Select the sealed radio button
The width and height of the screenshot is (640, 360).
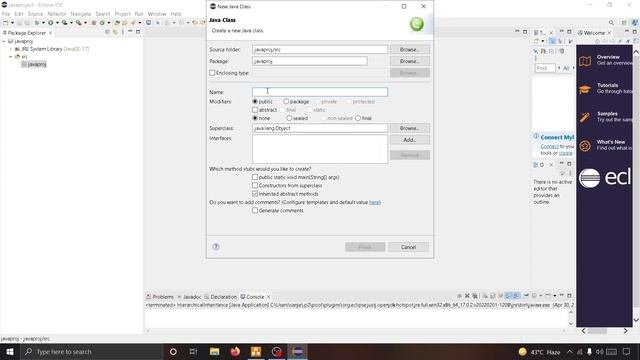coord(289,118)
